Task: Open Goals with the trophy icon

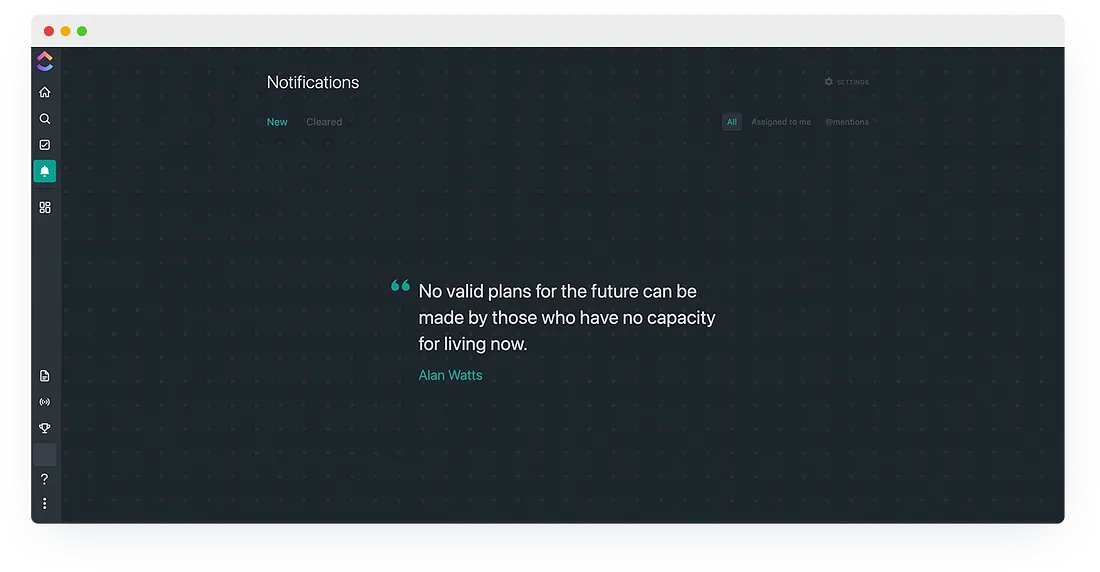Action: [x=44, y=428]
